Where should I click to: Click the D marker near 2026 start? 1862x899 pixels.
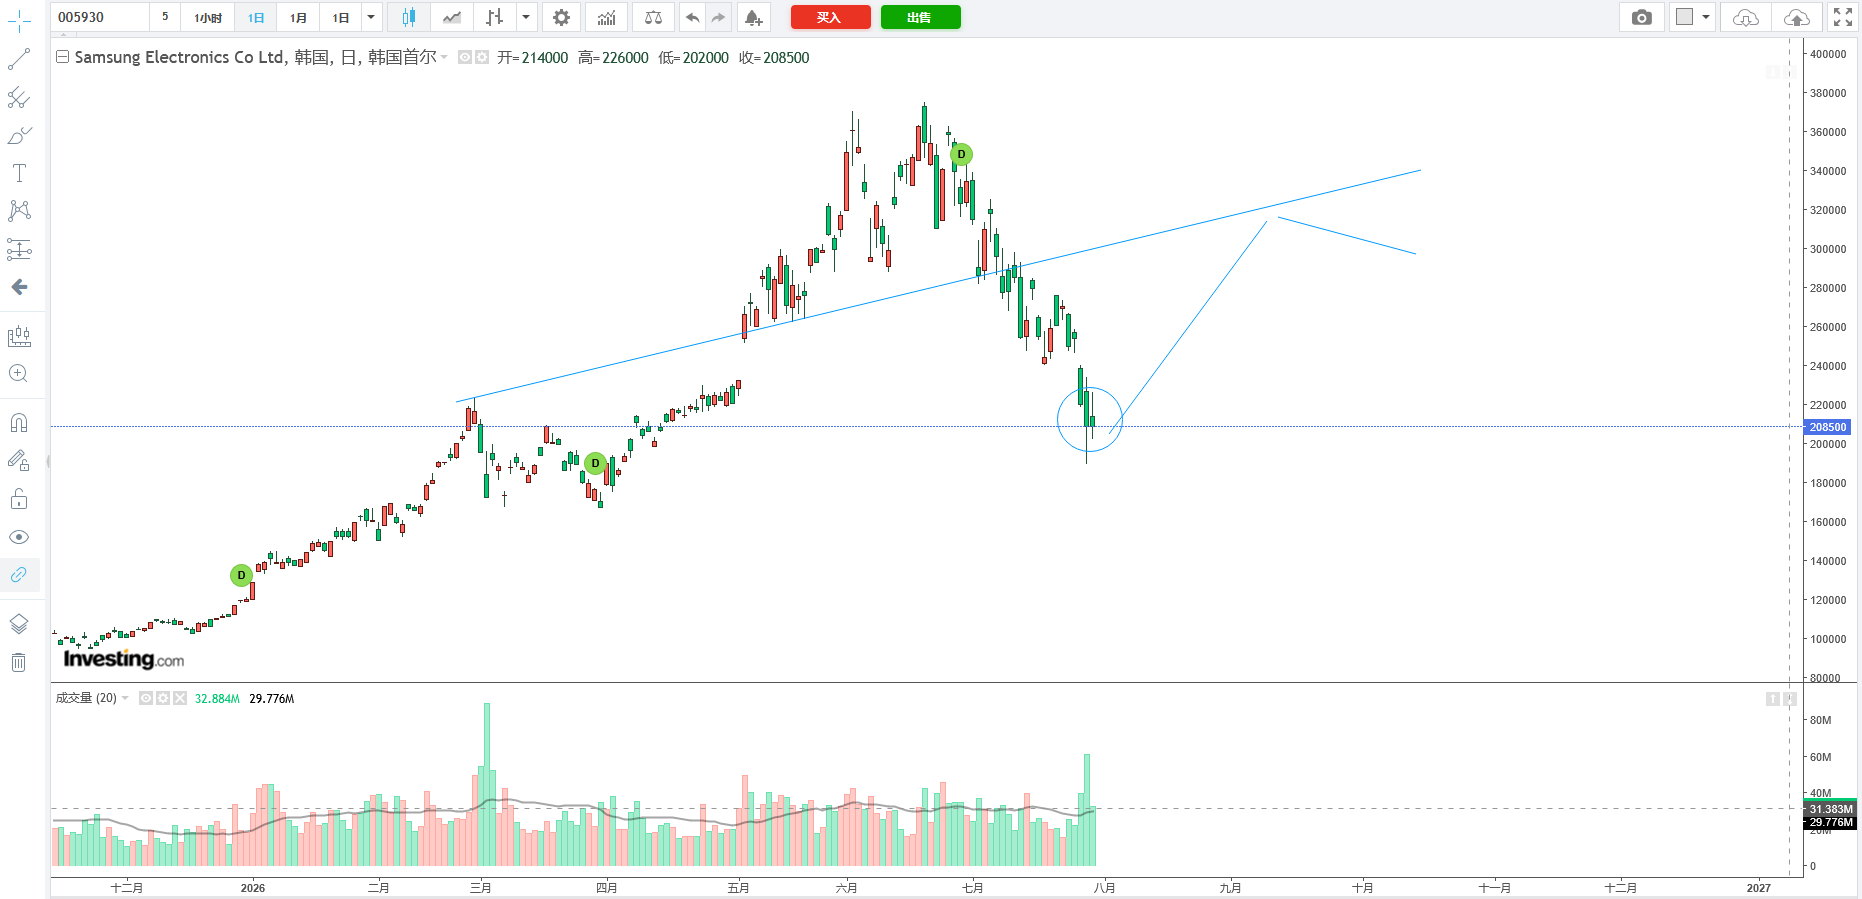(241, 575)
